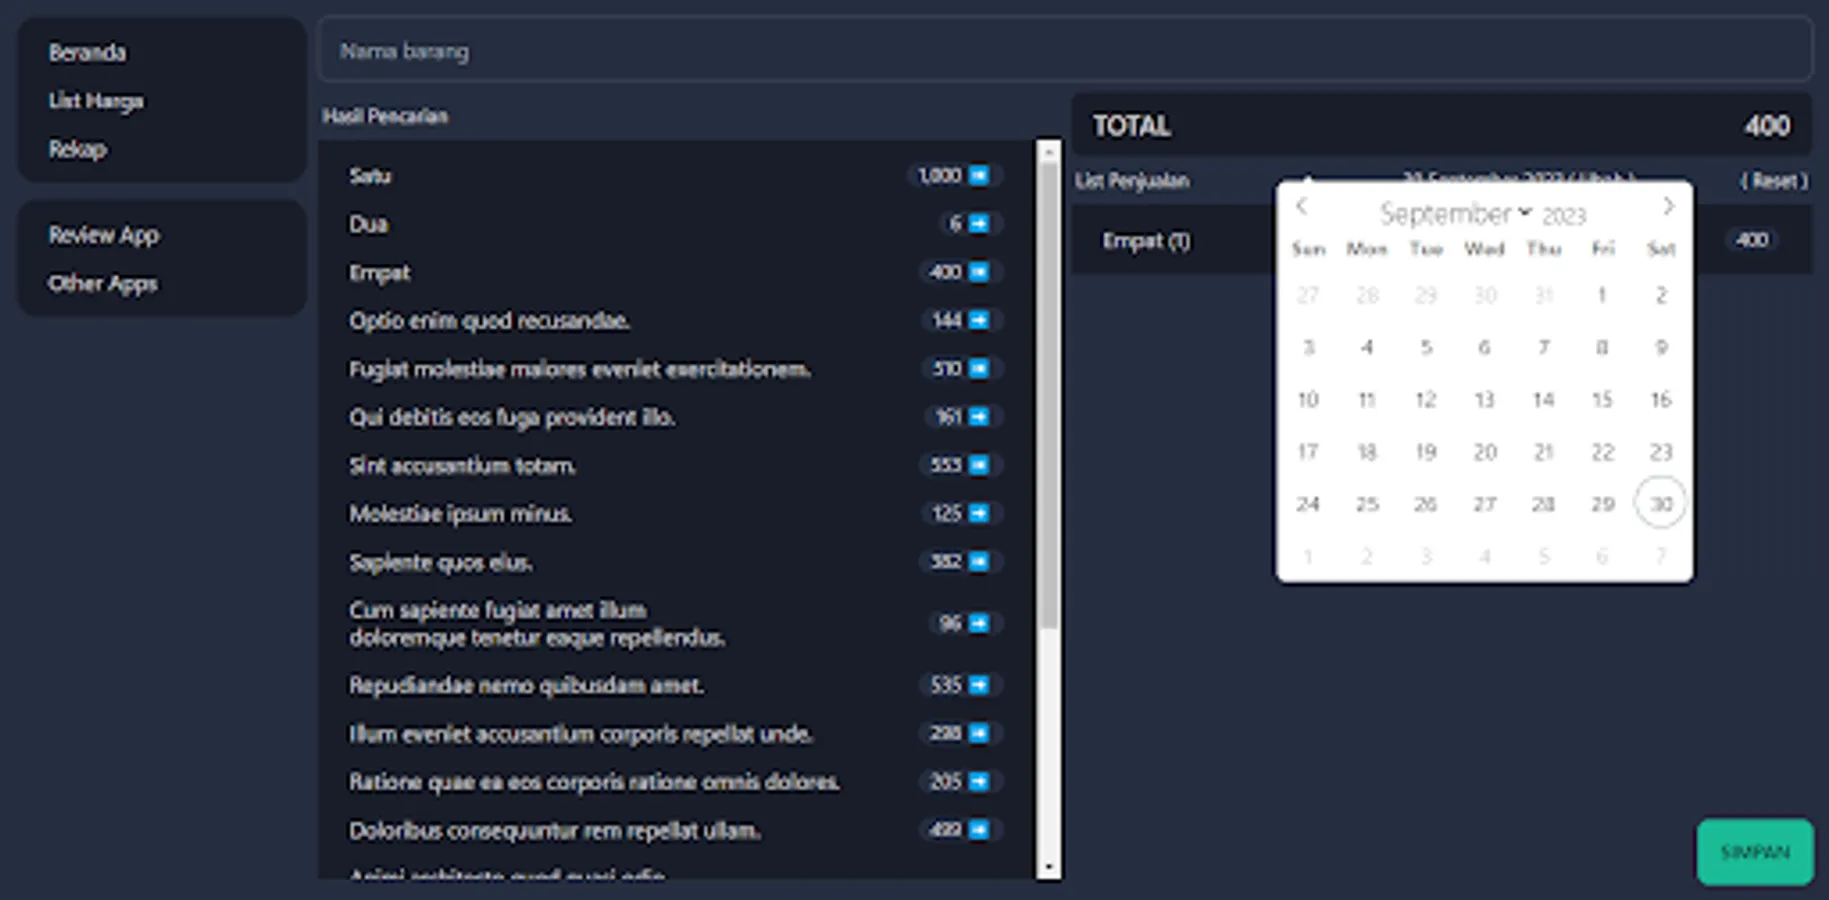The image size is (1829, 900).
Task: Click the Molestiae ipsum minus item text
Action: point(461,514)
